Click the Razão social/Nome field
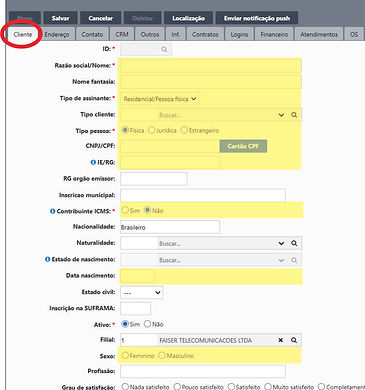365x390 pixels. click(211, 66)
